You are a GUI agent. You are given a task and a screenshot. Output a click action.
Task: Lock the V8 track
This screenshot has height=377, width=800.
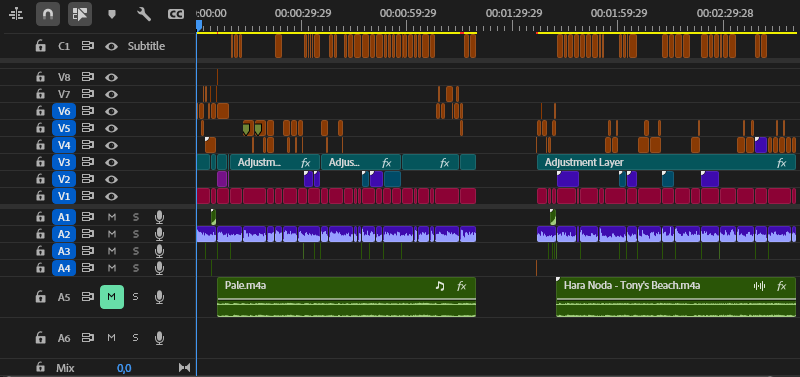click(x=40, y=77)
